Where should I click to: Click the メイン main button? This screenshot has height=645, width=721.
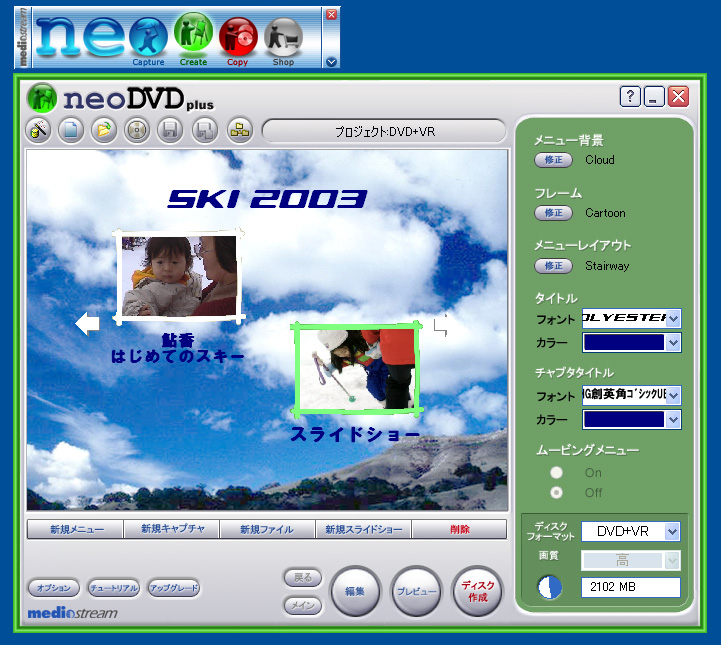pos(303,605)
